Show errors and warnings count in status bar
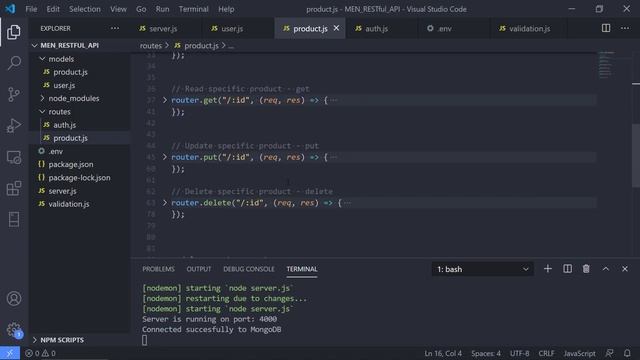 (40, 353)
